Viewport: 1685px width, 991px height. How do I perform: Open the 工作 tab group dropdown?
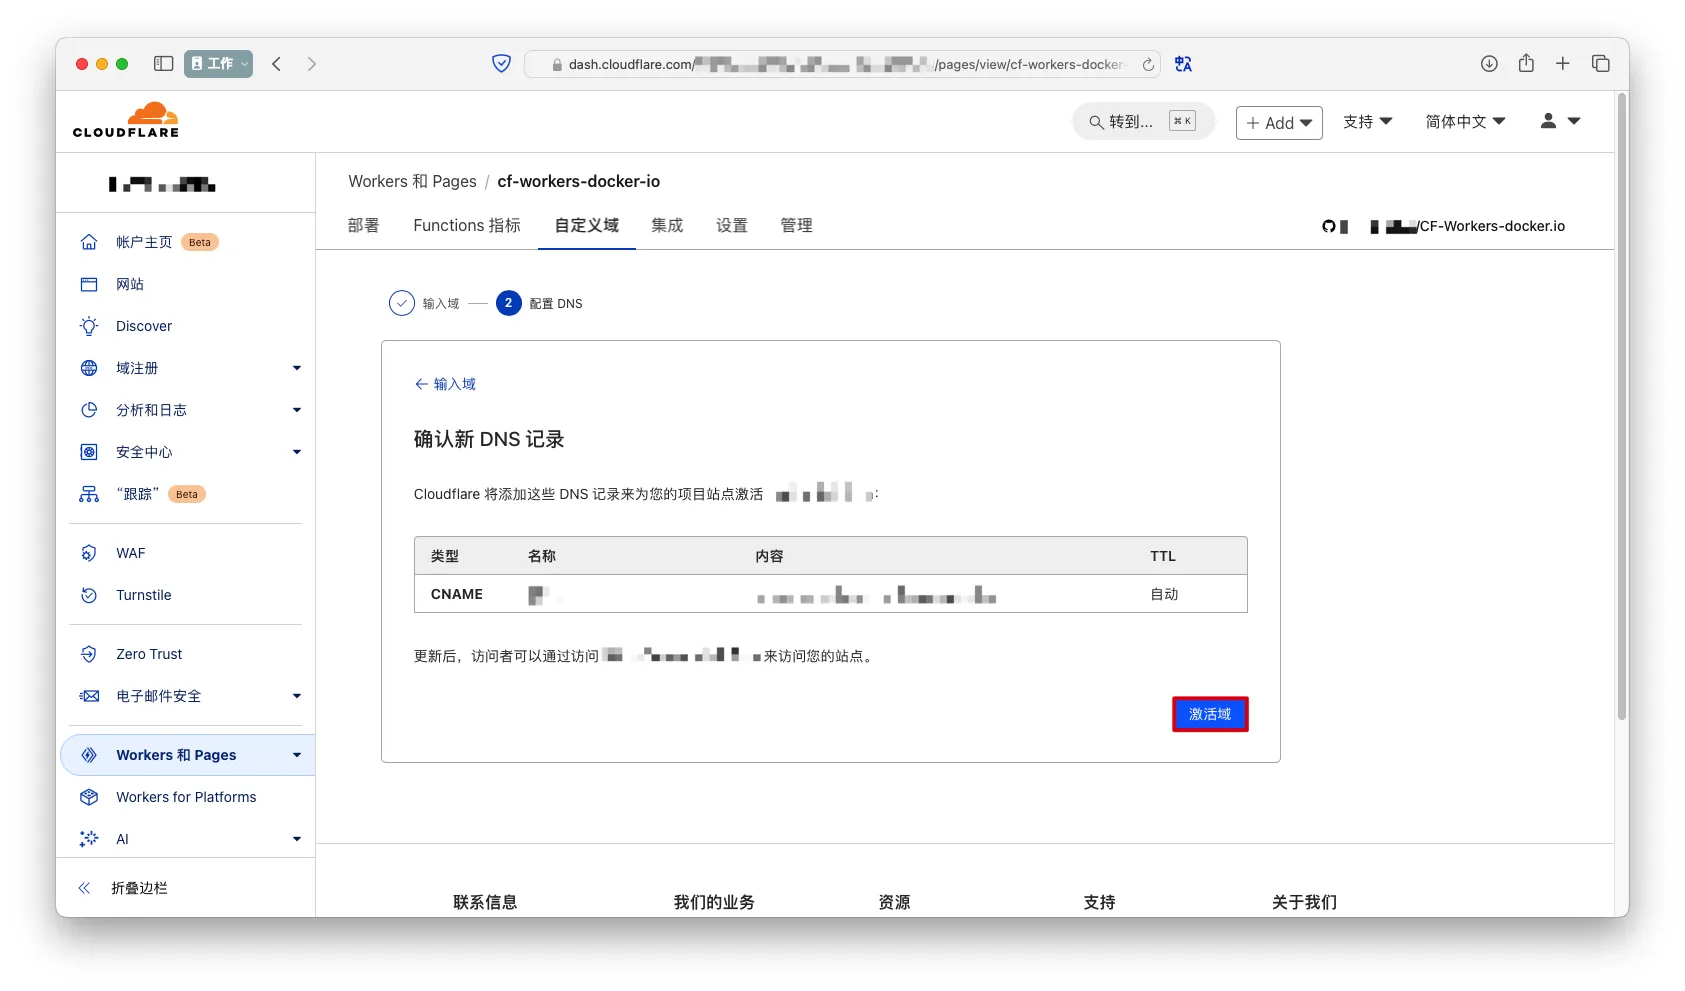pyautogui.click(x=219, y=64)
